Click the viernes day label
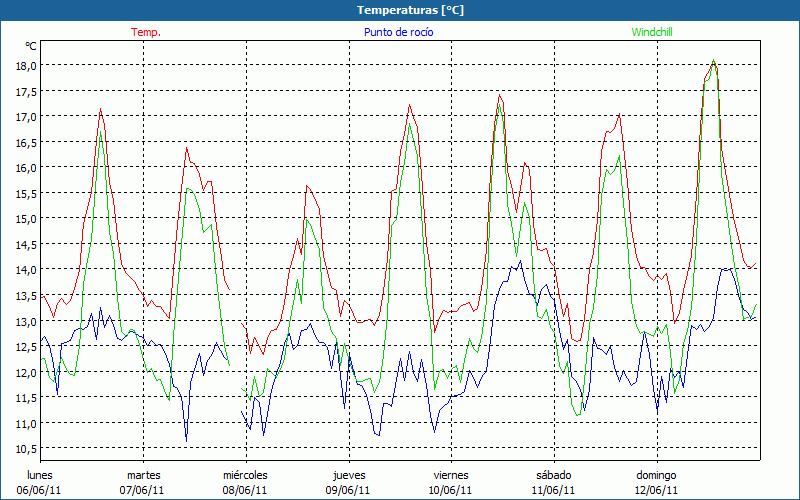Image resolution: width=800 pixels, height=500 pixels. (x=451, y=475)
